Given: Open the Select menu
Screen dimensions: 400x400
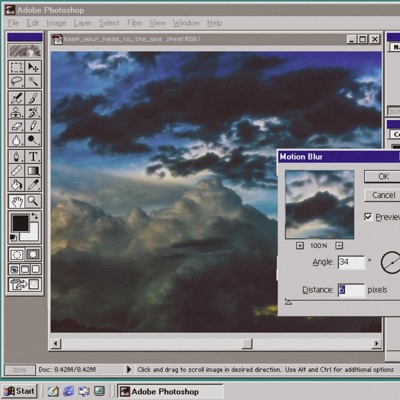Looking at the screenshot, I should point(109,23).
